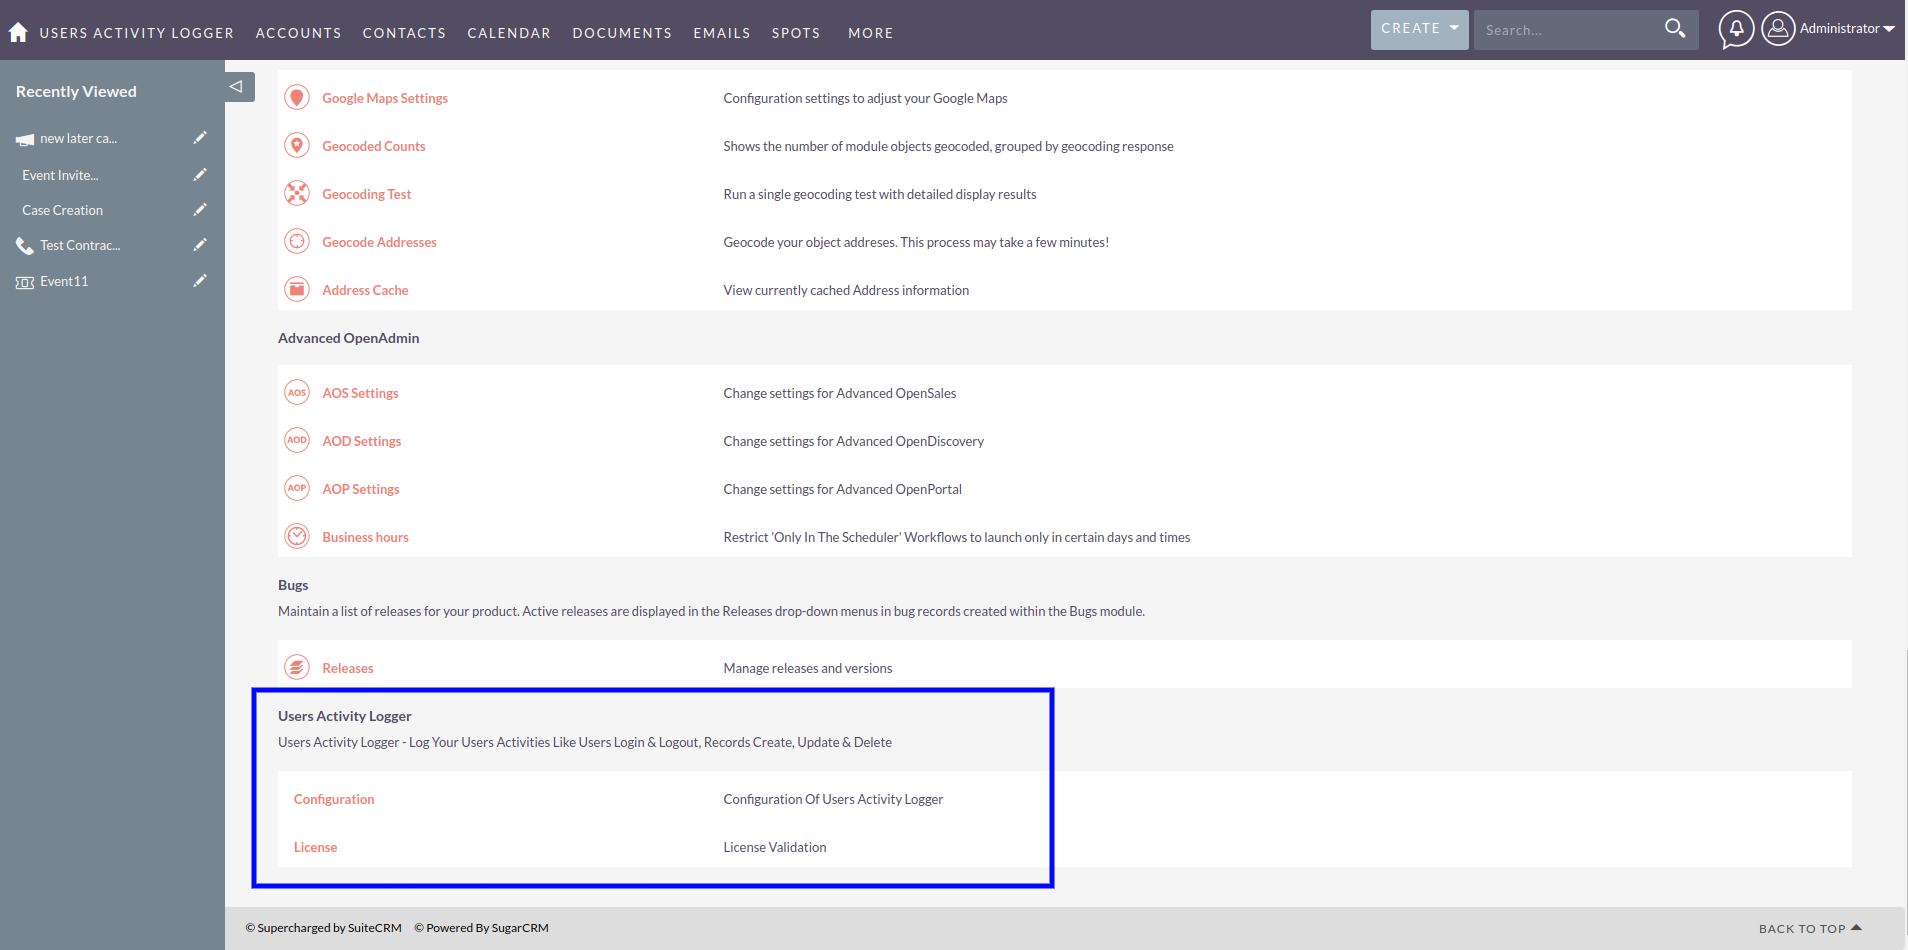Open the notifications bell icon
1908x950 pixels.
(1736, 29)
